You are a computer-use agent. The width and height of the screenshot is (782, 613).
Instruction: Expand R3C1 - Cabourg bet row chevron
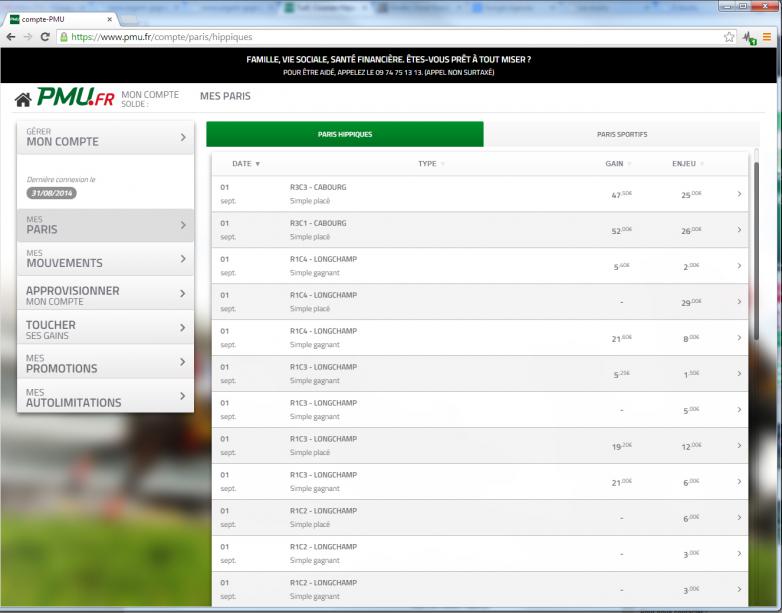(x=739, y=229)
